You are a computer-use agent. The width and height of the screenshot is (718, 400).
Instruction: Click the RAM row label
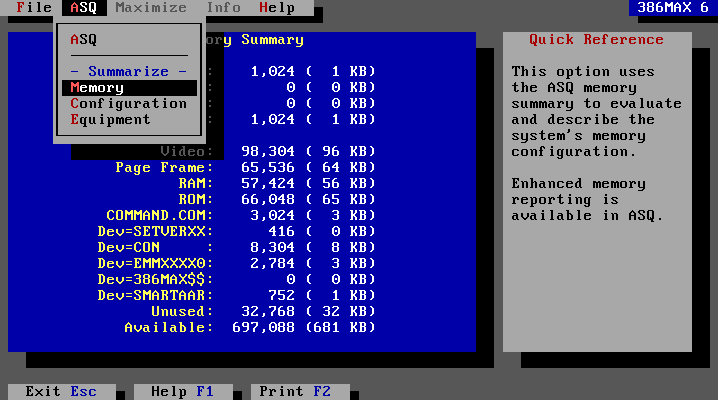(196, 184)
